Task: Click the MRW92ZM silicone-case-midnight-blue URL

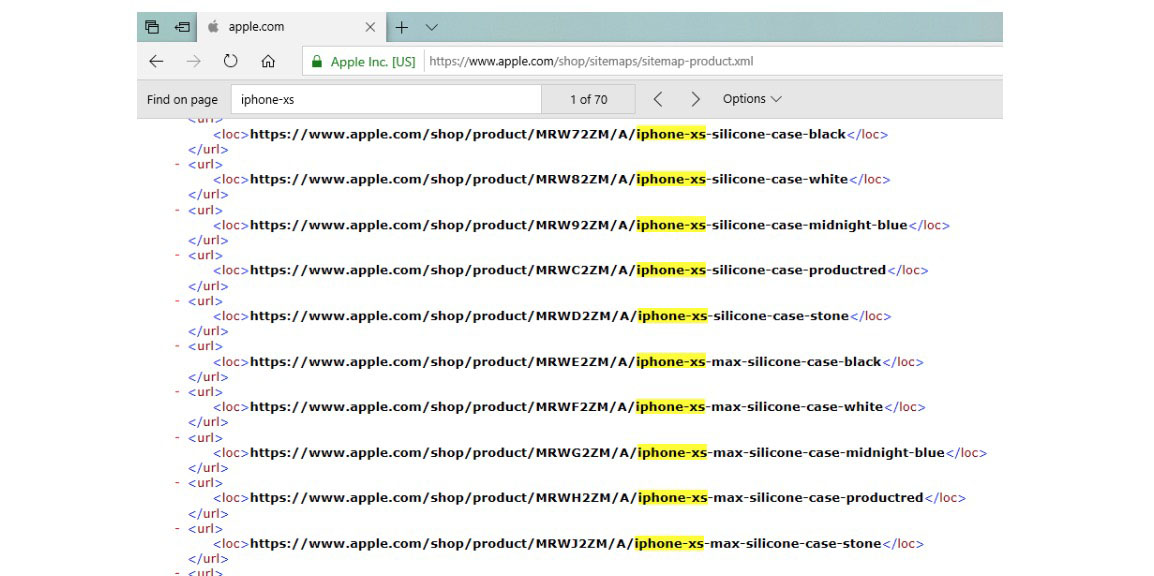Action: point(579,225)
